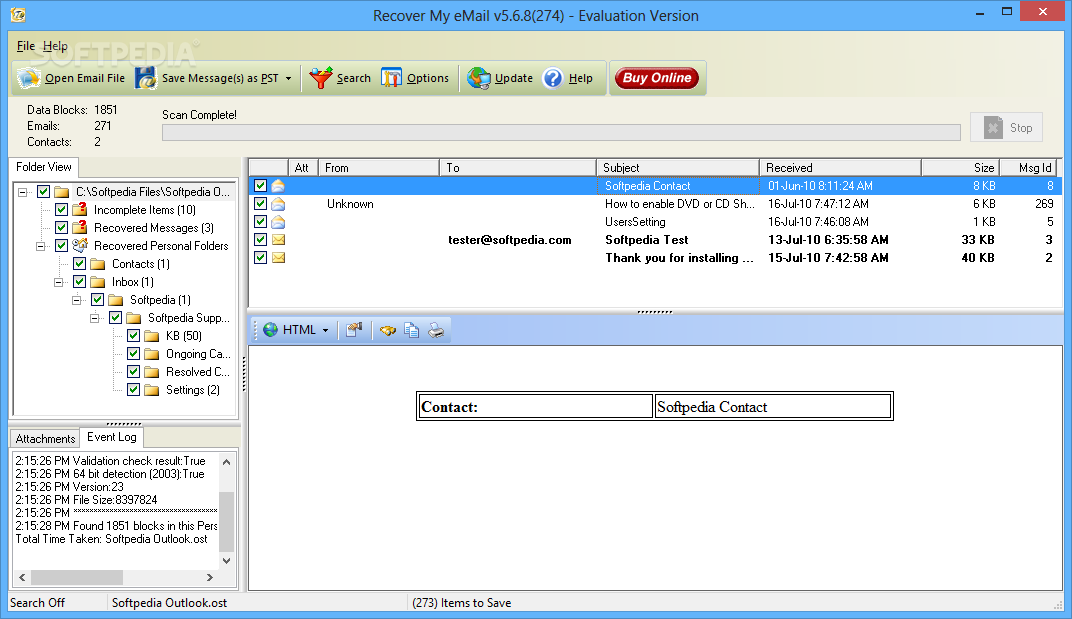Screen dimensions: 1072x619
Task: Click the Search funnel icon
Action: [321, 78]
